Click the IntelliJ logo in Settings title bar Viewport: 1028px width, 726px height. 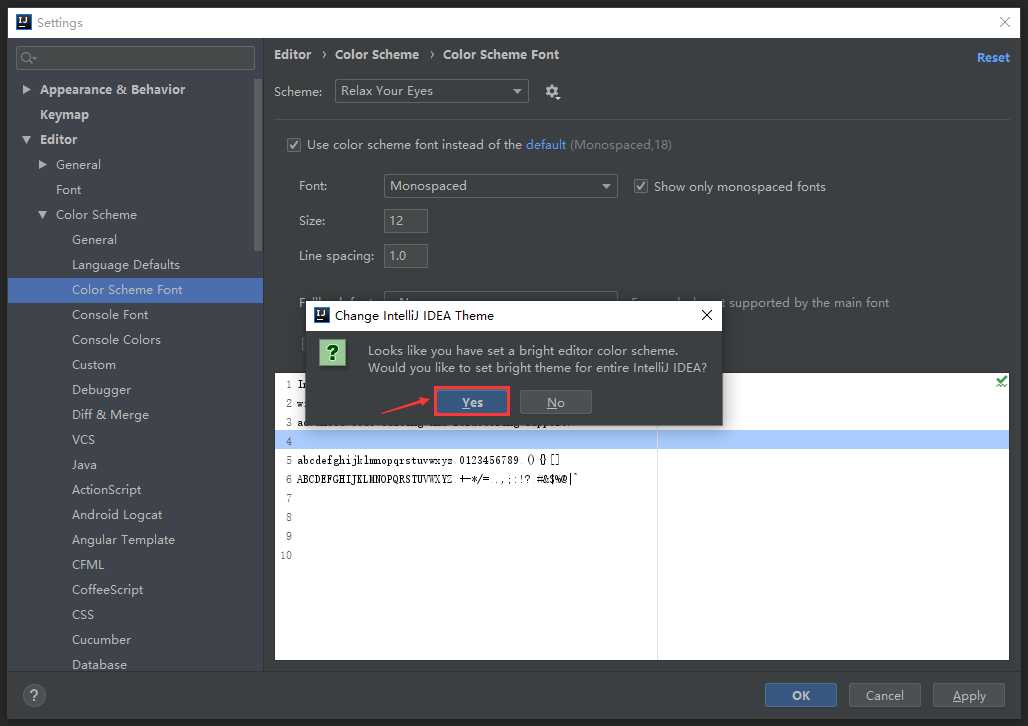24,22
